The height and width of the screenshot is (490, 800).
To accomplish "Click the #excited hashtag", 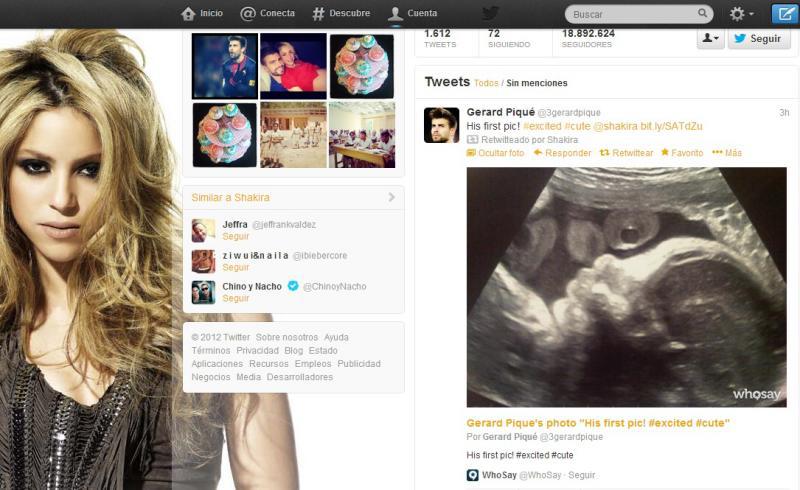I will pyautogui.click(x=542, y=126).
